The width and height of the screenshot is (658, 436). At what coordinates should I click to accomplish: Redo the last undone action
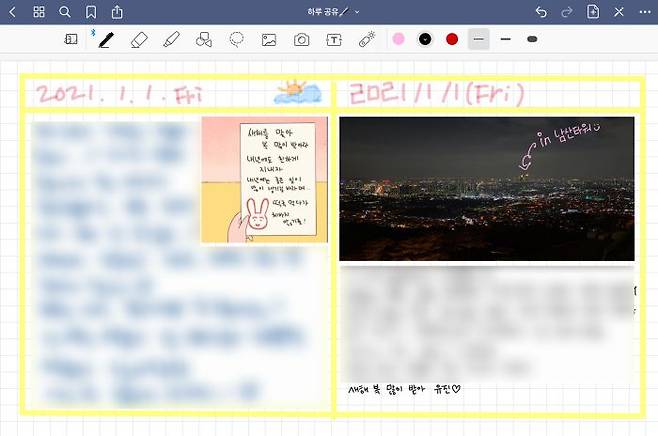click(567, 12)
